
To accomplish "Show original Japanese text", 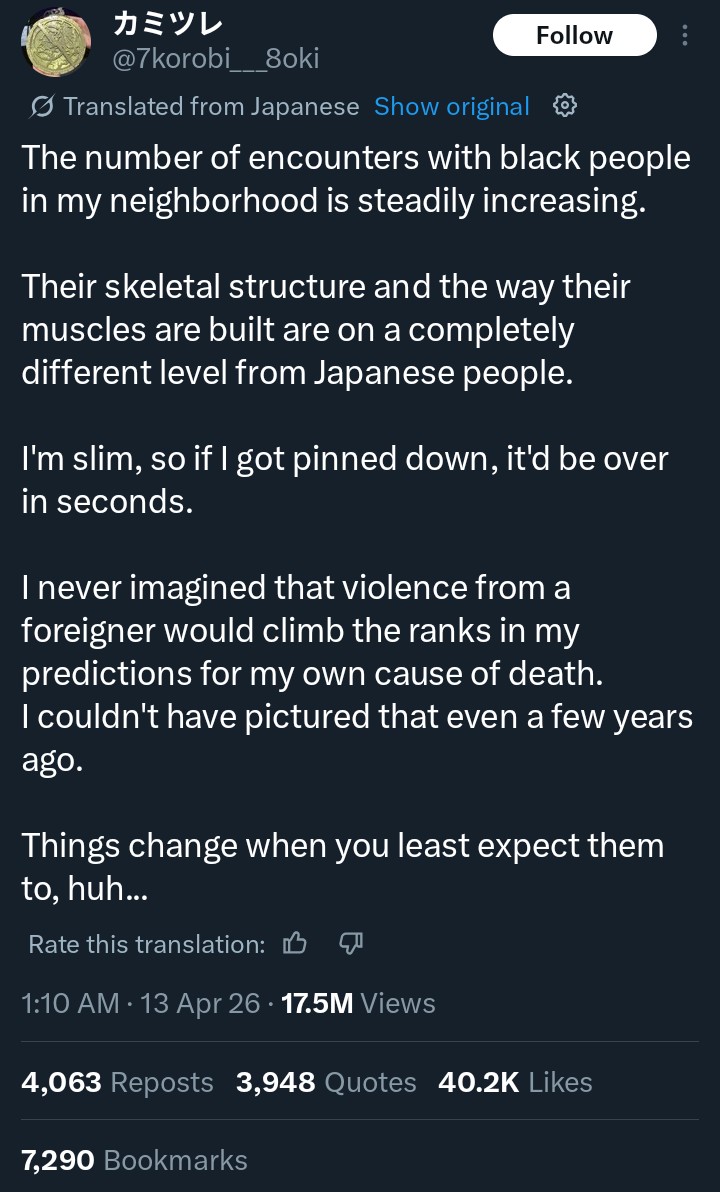I will tap(452, 106).
